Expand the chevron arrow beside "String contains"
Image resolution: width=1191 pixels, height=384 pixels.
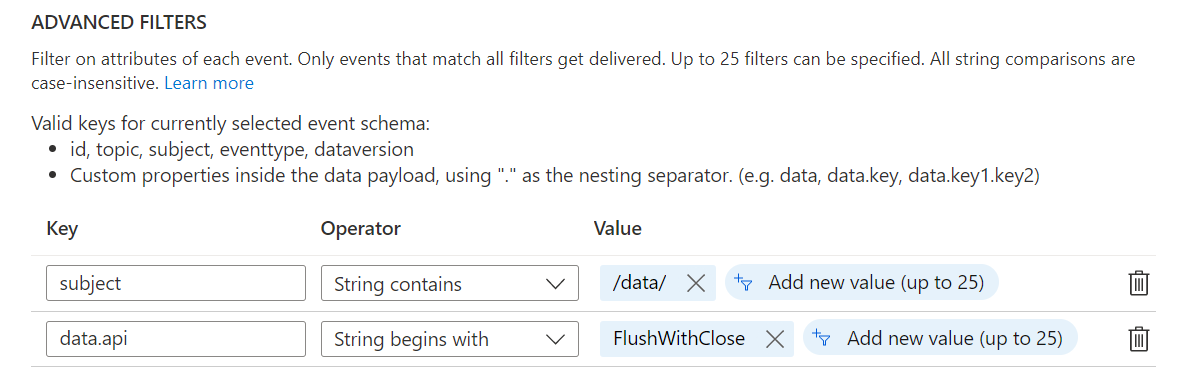(x=556, y=285)
